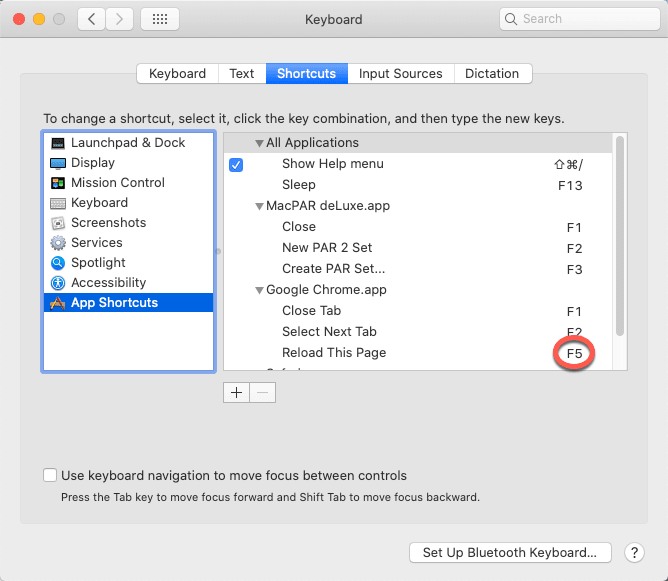Add a new shortcut with plus button
Screen dimensions: 668x581
tap(236, 392)
